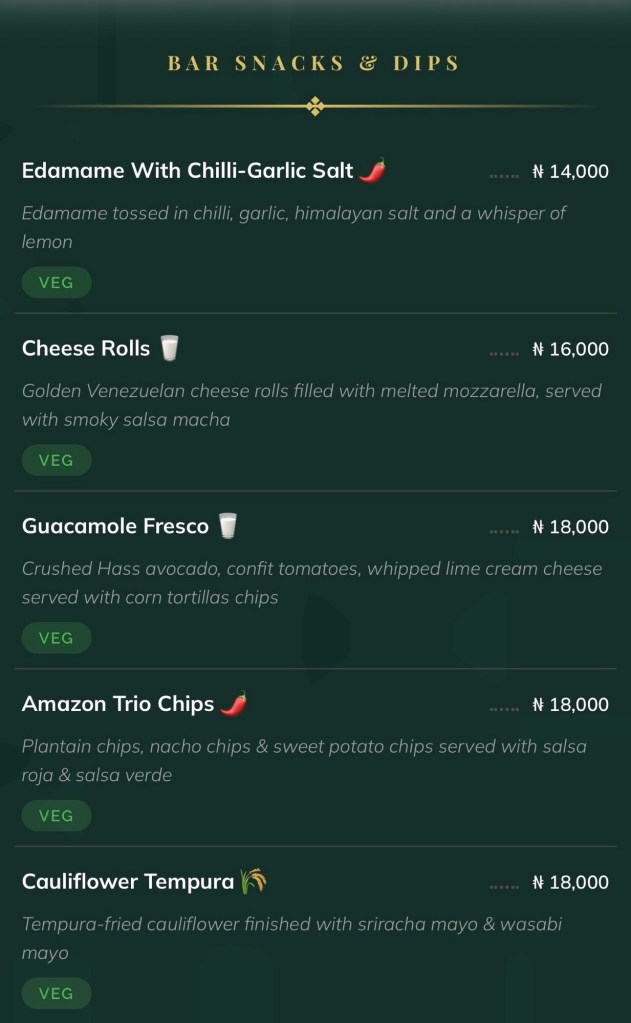Click the Cheese Rolls description text
The image size is (631, 1023).
(311, 405)
